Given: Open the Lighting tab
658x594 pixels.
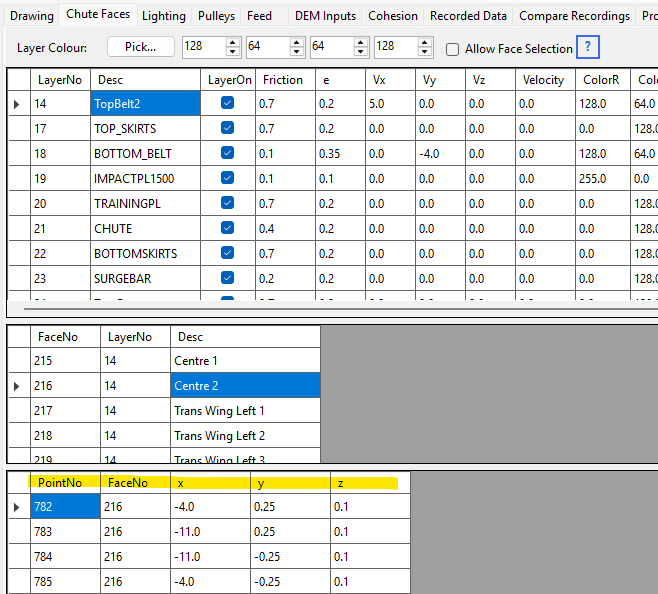Looking at the screenshot, I should (164, 16).
